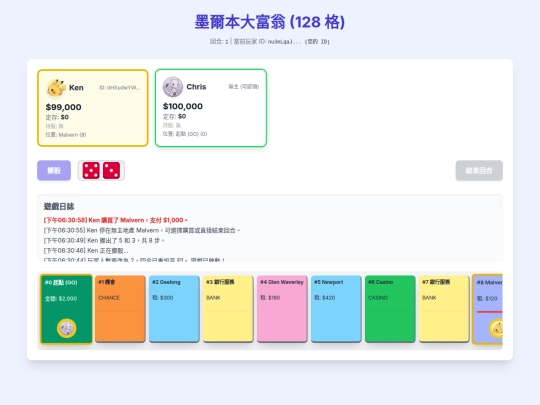The image size is (540, 405).
Task: Select the #8 Malvern purple tile
Action: coord(487,309)
